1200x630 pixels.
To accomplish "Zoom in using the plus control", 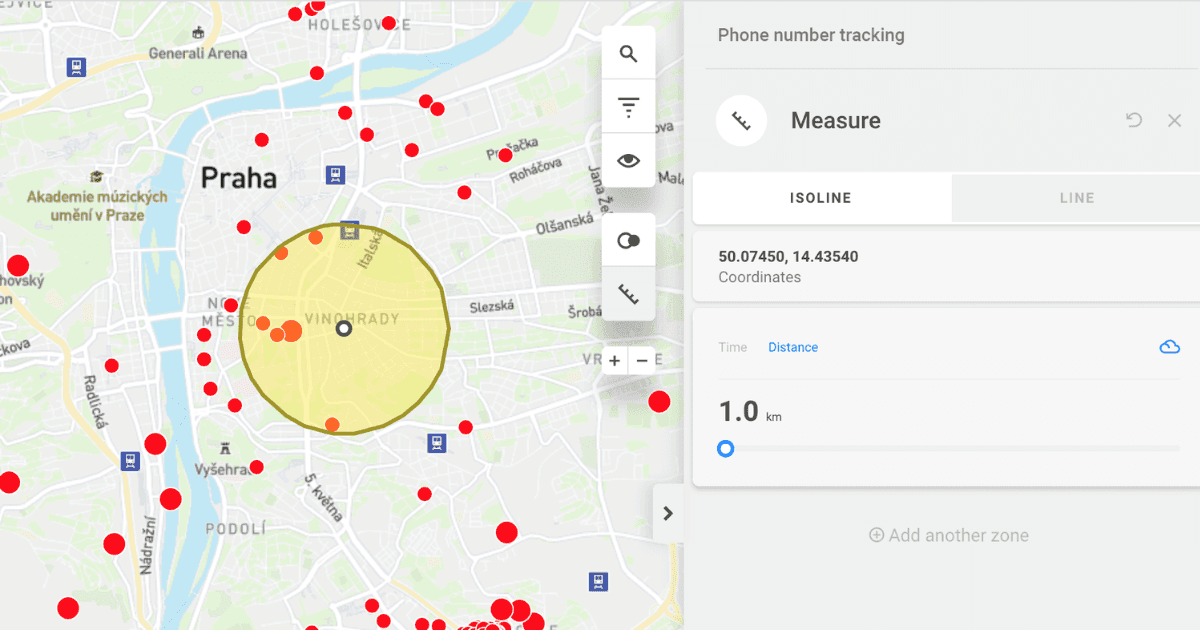I will (x=614, y=360).
